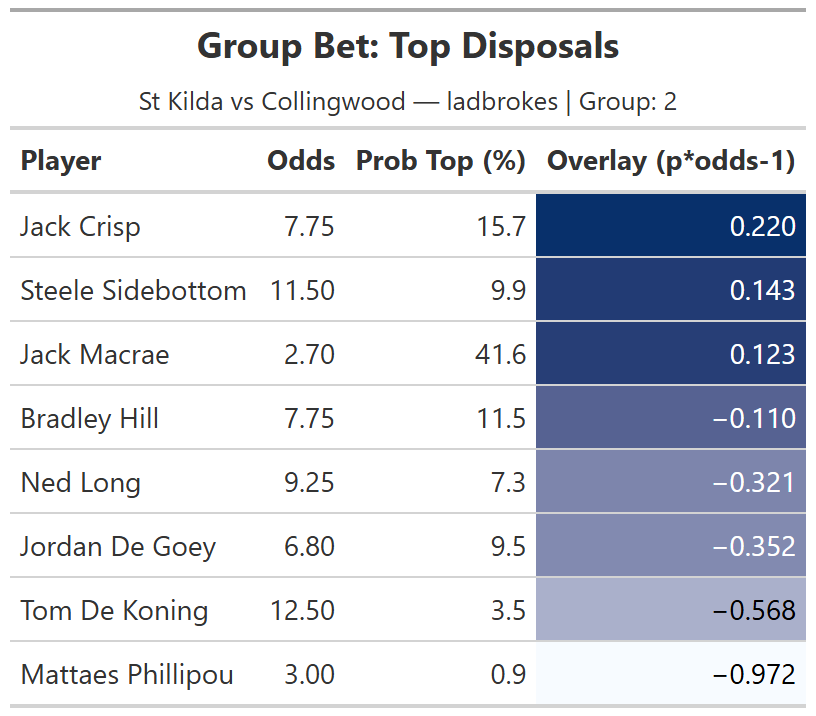Select Steele Sidebottom in the player column
The image size is (816, 716).
click(x=133, y=291)
